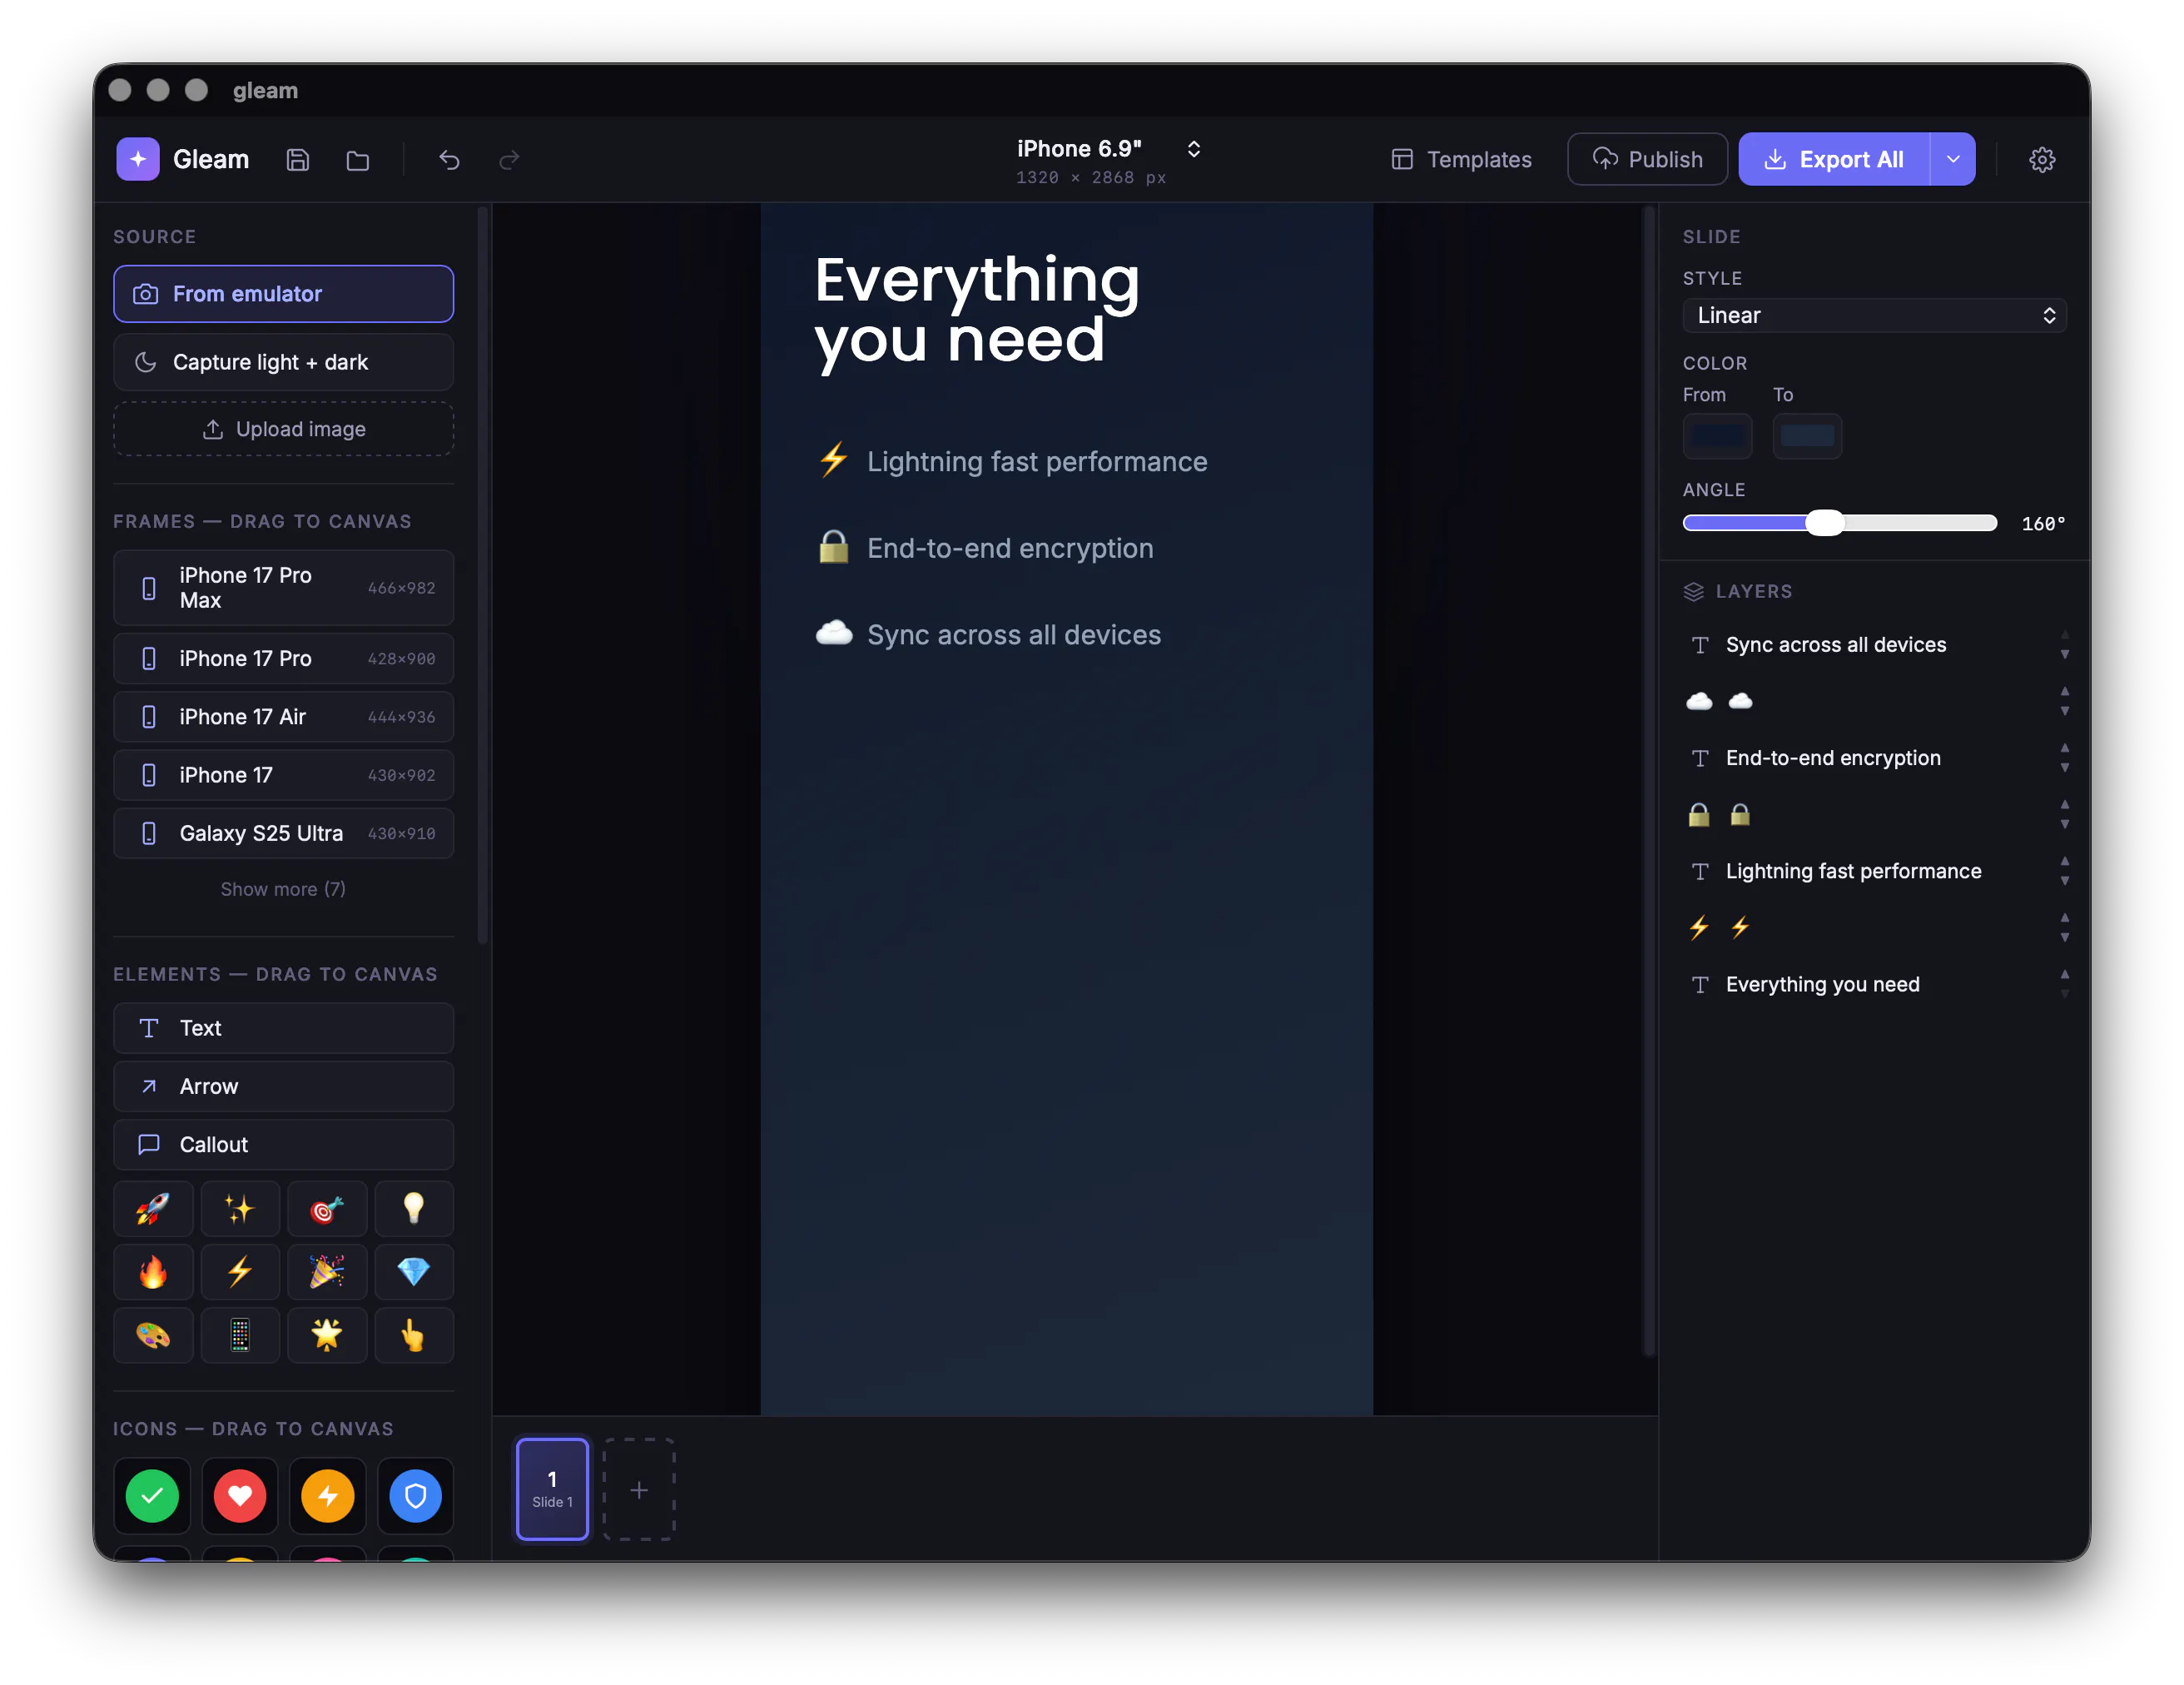Open the gradient To color swatch
The image size is (2184, 1685).
tap(1807, 436)
